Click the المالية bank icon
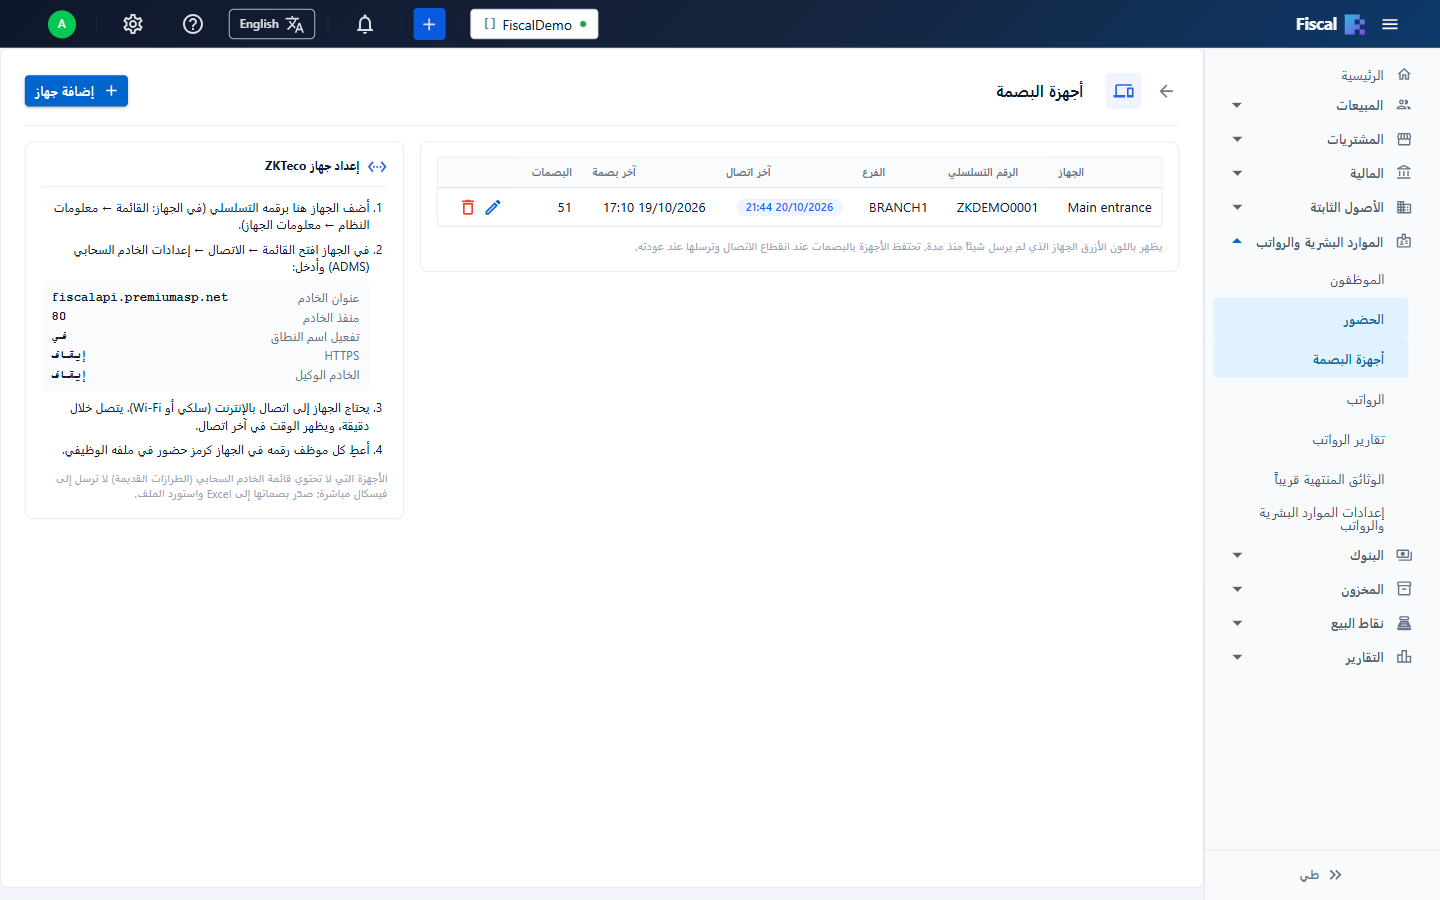This screenshot has height=900, width=1440. click(1404, 173)
